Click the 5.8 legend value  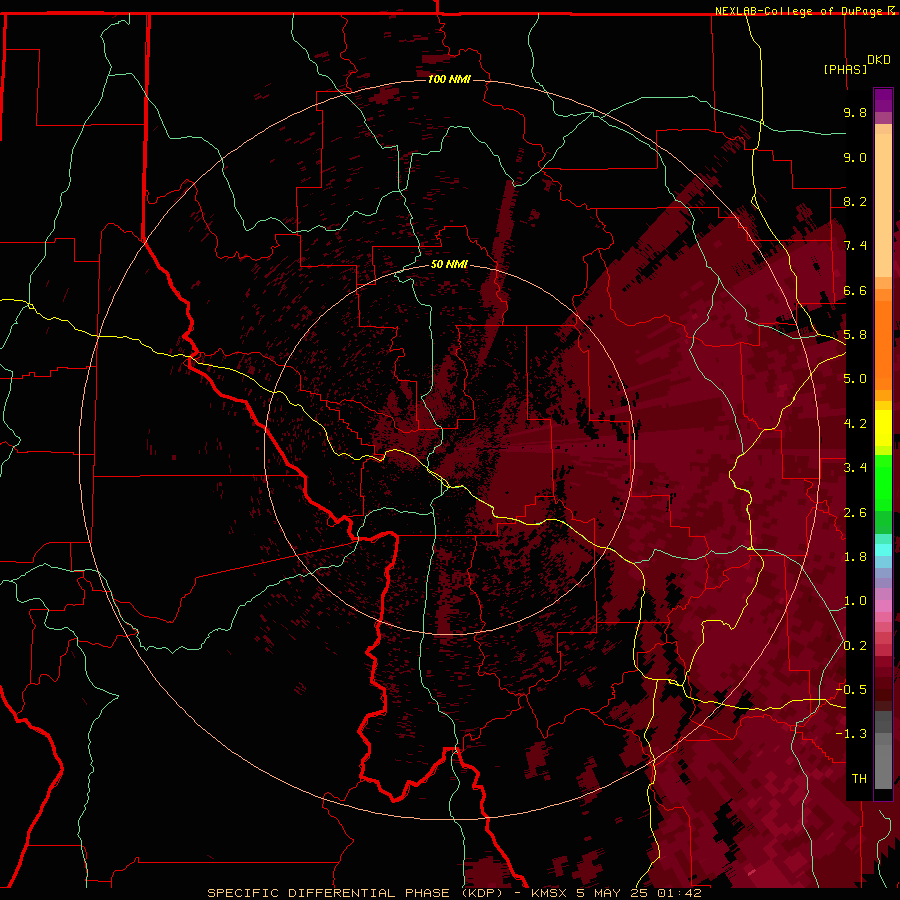[855, 335]
